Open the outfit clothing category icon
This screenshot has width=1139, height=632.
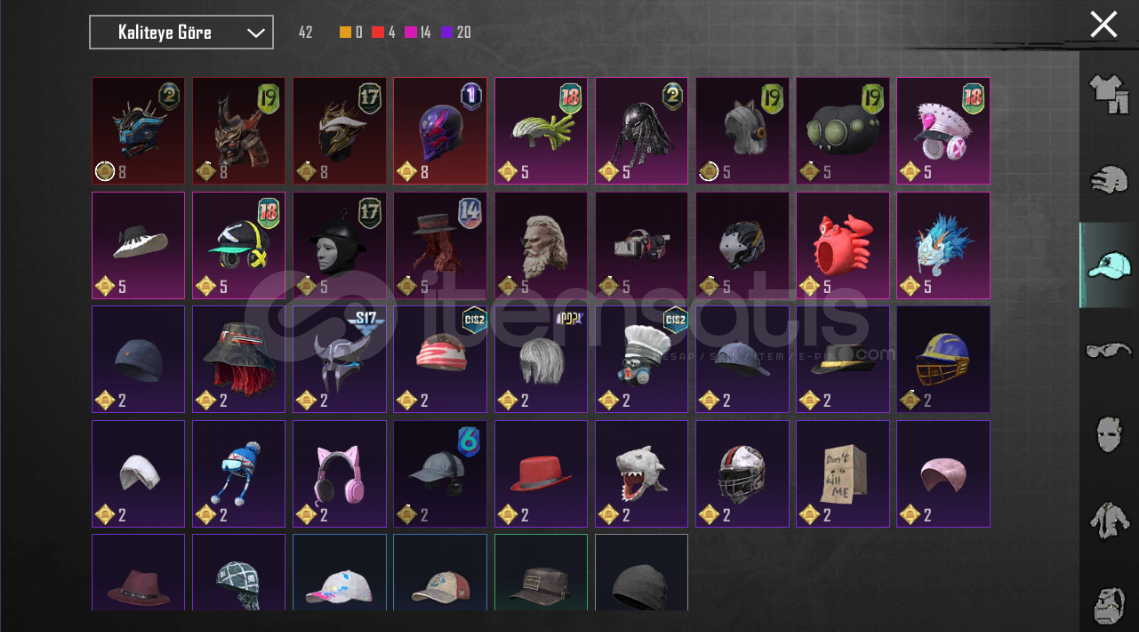1108,94
